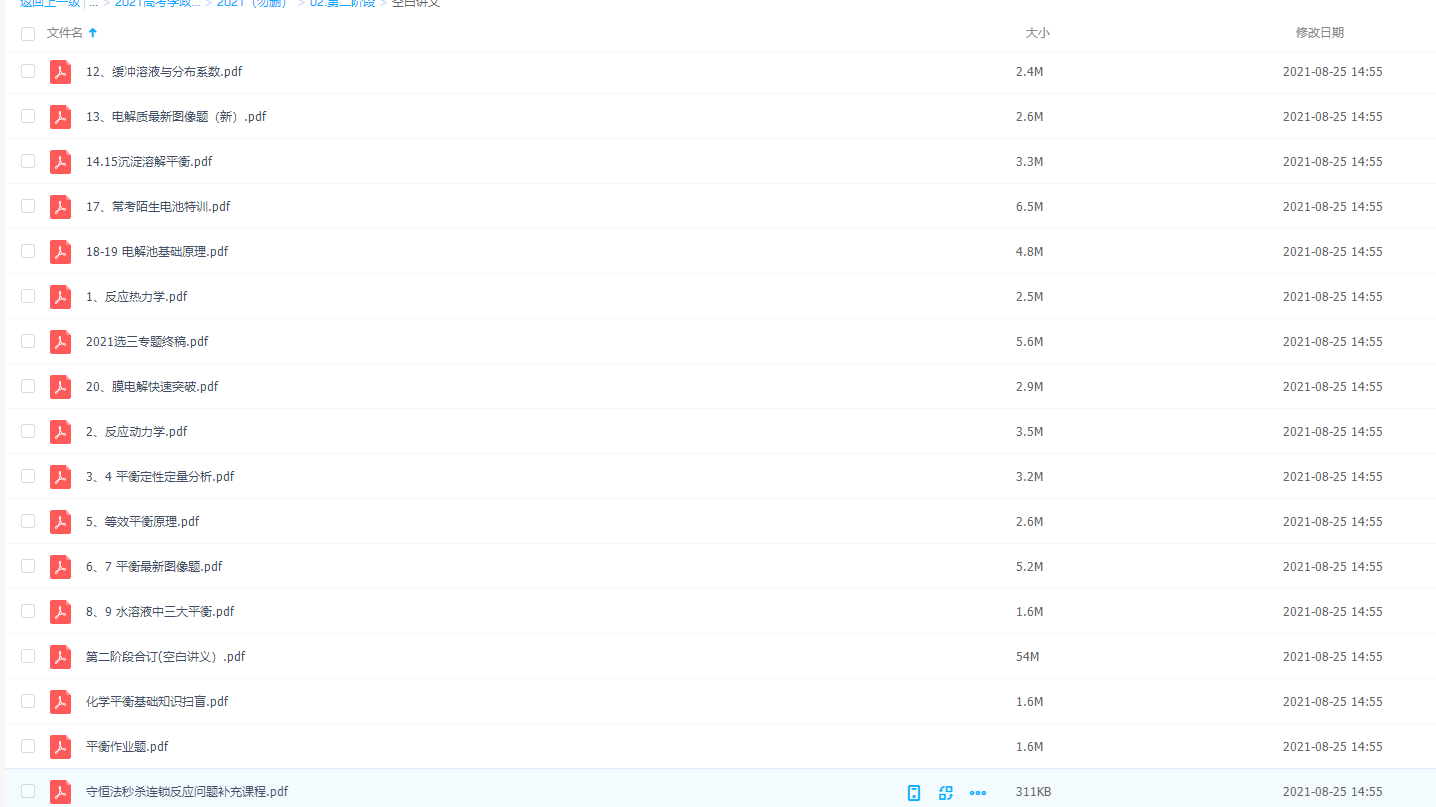Click the PDF icon of 第二阶段合订(空白讲义).pdf
1436x807 pixels.
point(60,657)
